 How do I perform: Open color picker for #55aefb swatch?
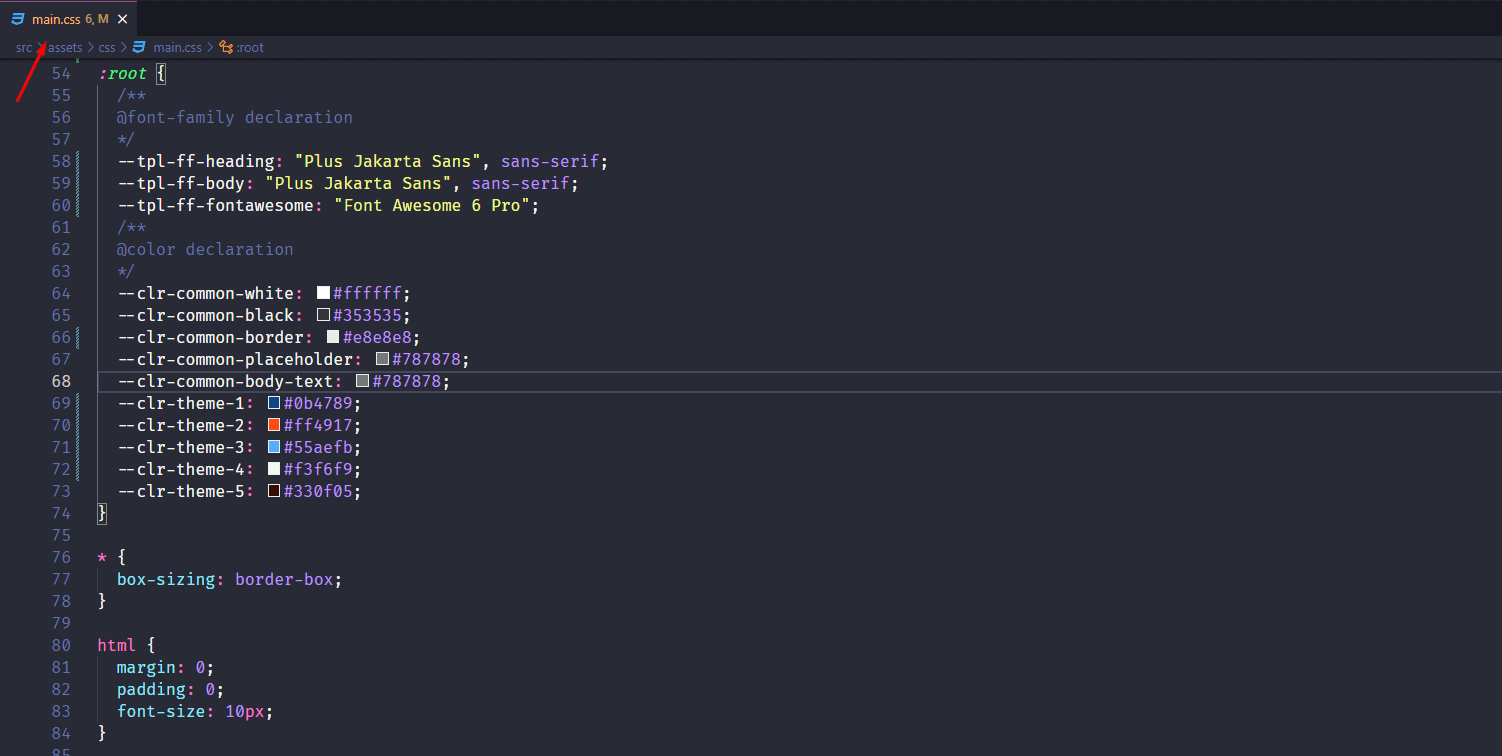pos(274,447)
